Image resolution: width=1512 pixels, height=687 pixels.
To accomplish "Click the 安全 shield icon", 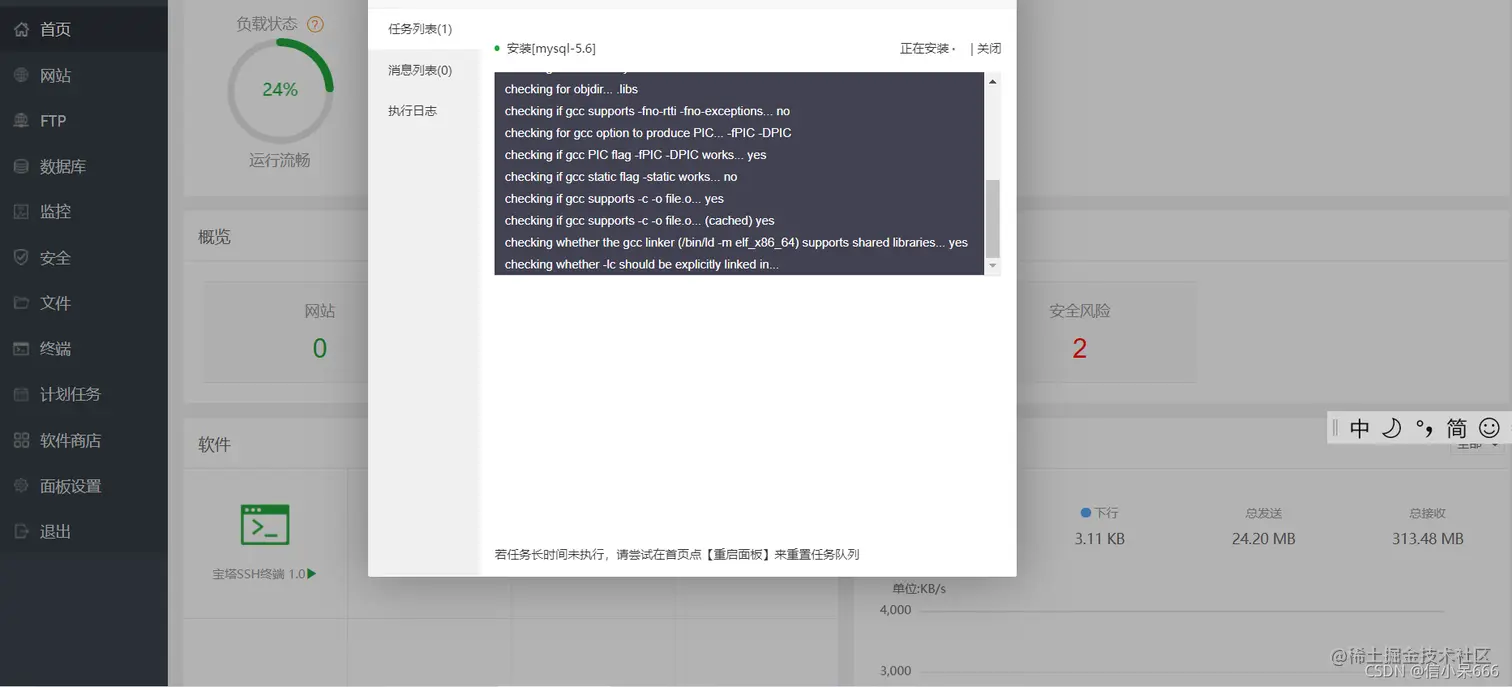I will 21,258.
